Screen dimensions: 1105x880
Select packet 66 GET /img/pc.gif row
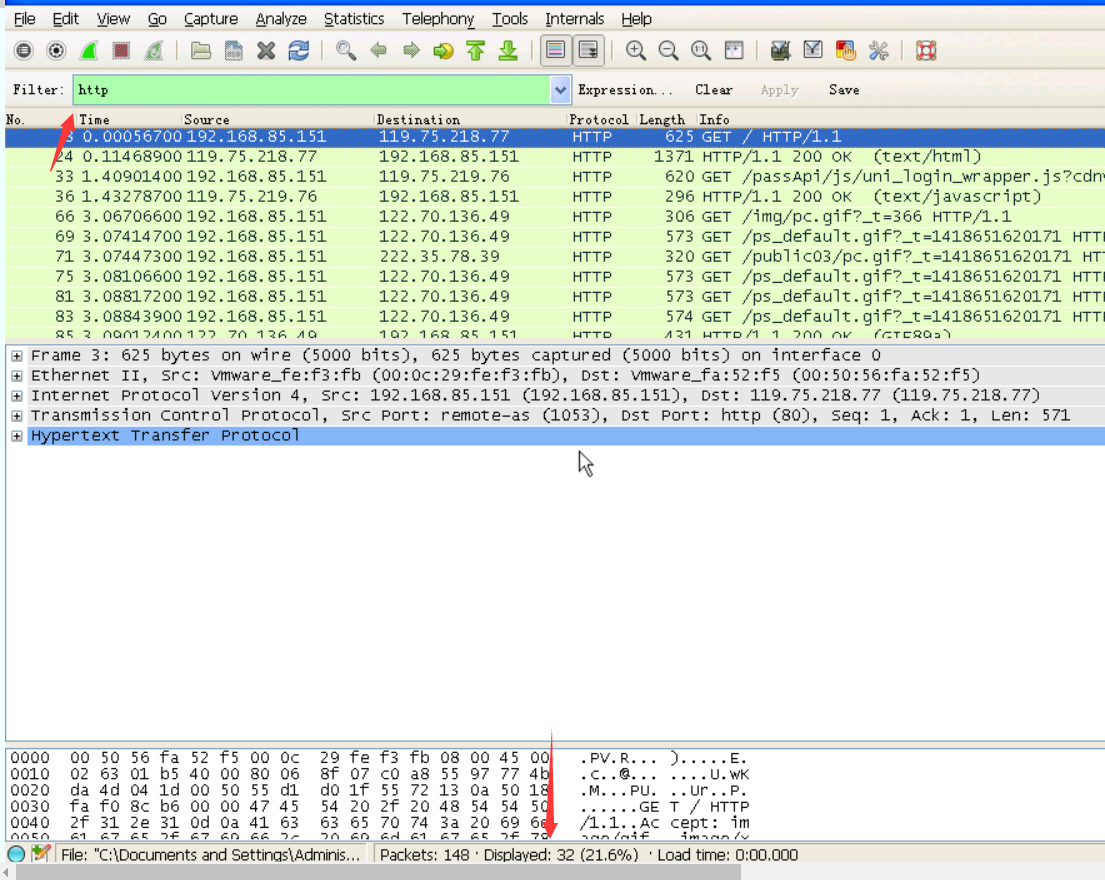[x=555, y=217]
